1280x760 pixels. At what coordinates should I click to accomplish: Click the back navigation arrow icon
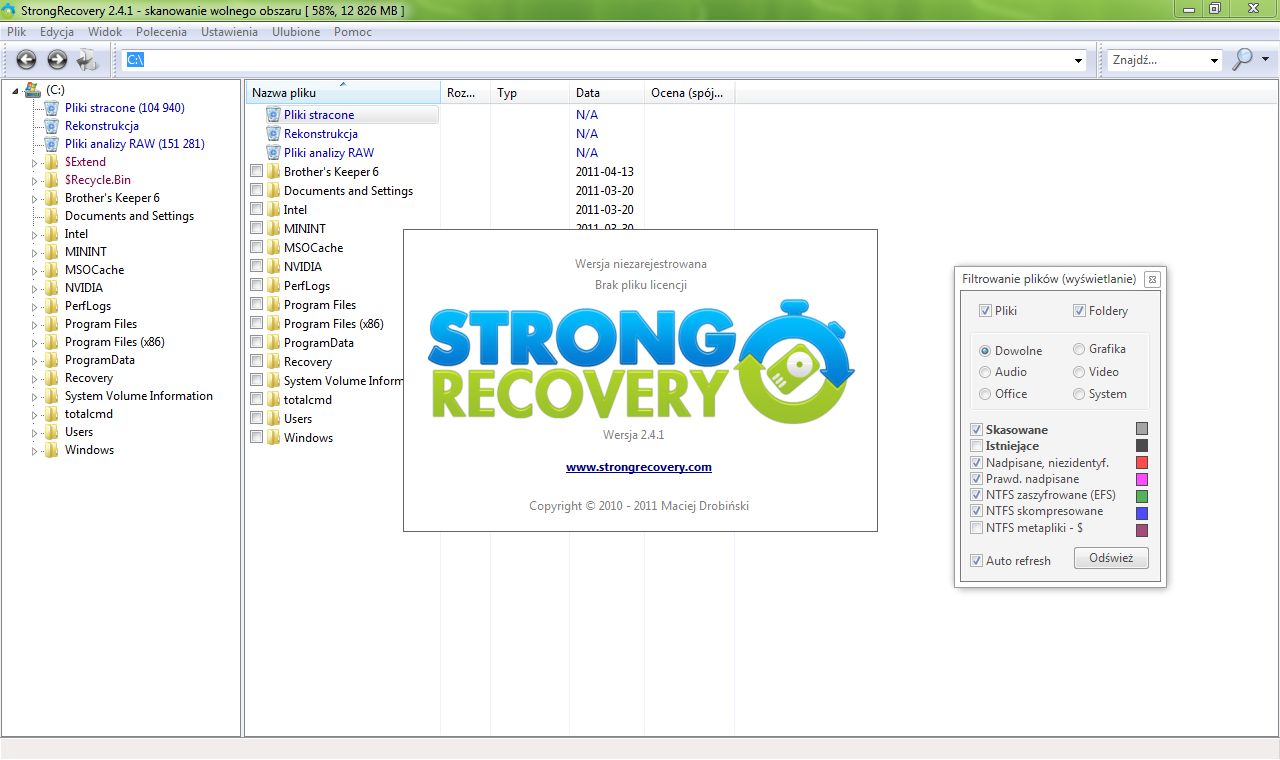click(x=27, y=59)
